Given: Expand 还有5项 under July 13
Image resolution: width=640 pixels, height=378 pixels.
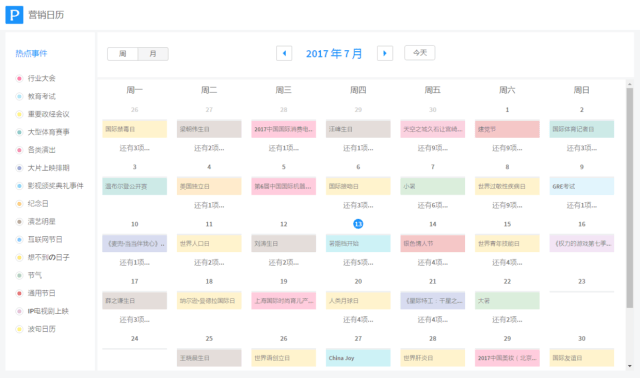Looking at the screenshot, I should pyautogui.click(x=358, y=262).
